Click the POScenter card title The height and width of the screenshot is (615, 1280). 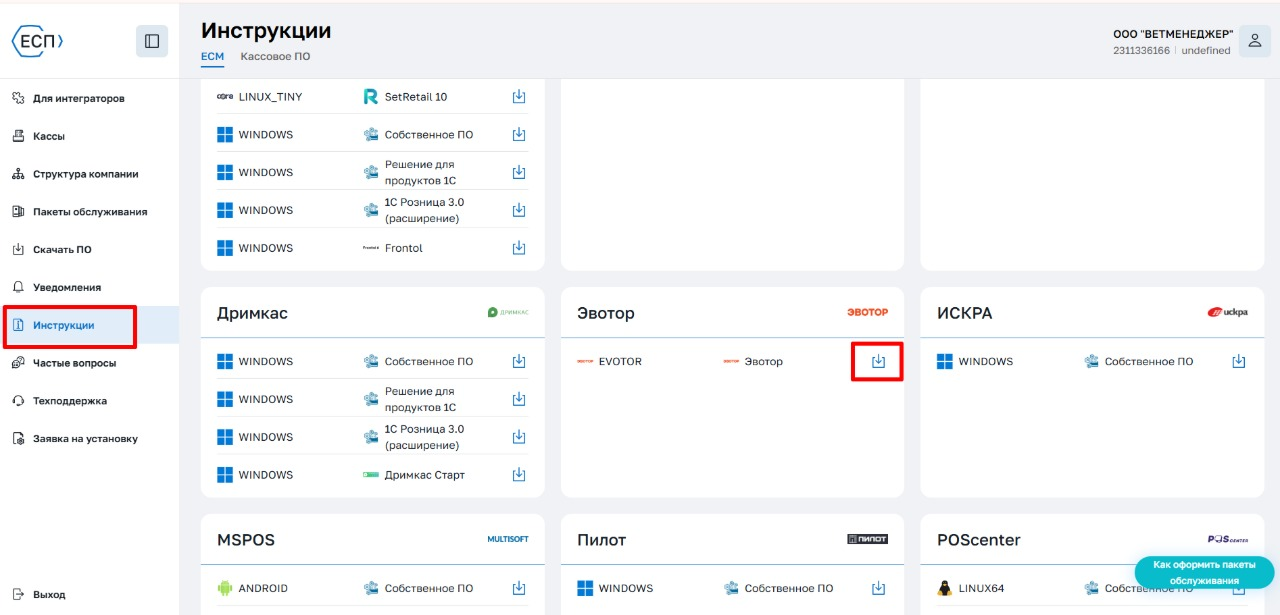[x=979, y=540]
